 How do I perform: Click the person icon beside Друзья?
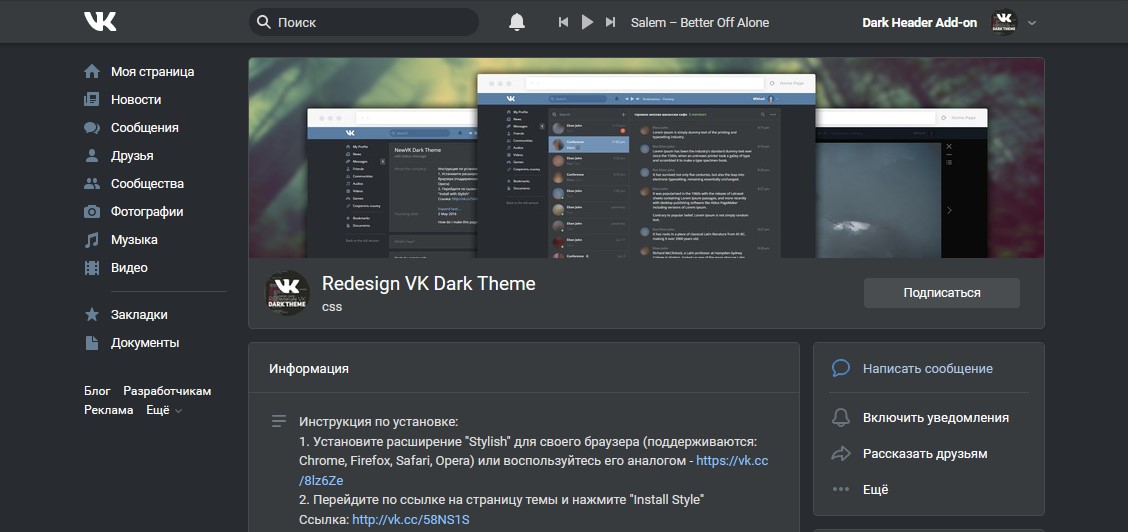point(92,156)
